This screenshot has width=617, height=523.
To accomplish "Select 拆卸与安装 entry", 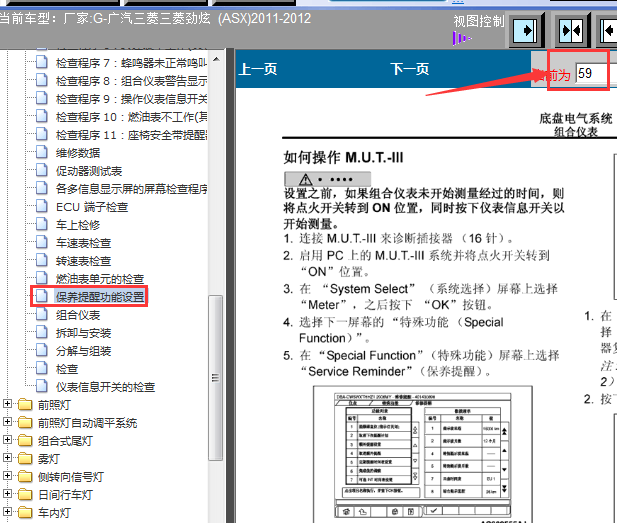I will (83, 333).
